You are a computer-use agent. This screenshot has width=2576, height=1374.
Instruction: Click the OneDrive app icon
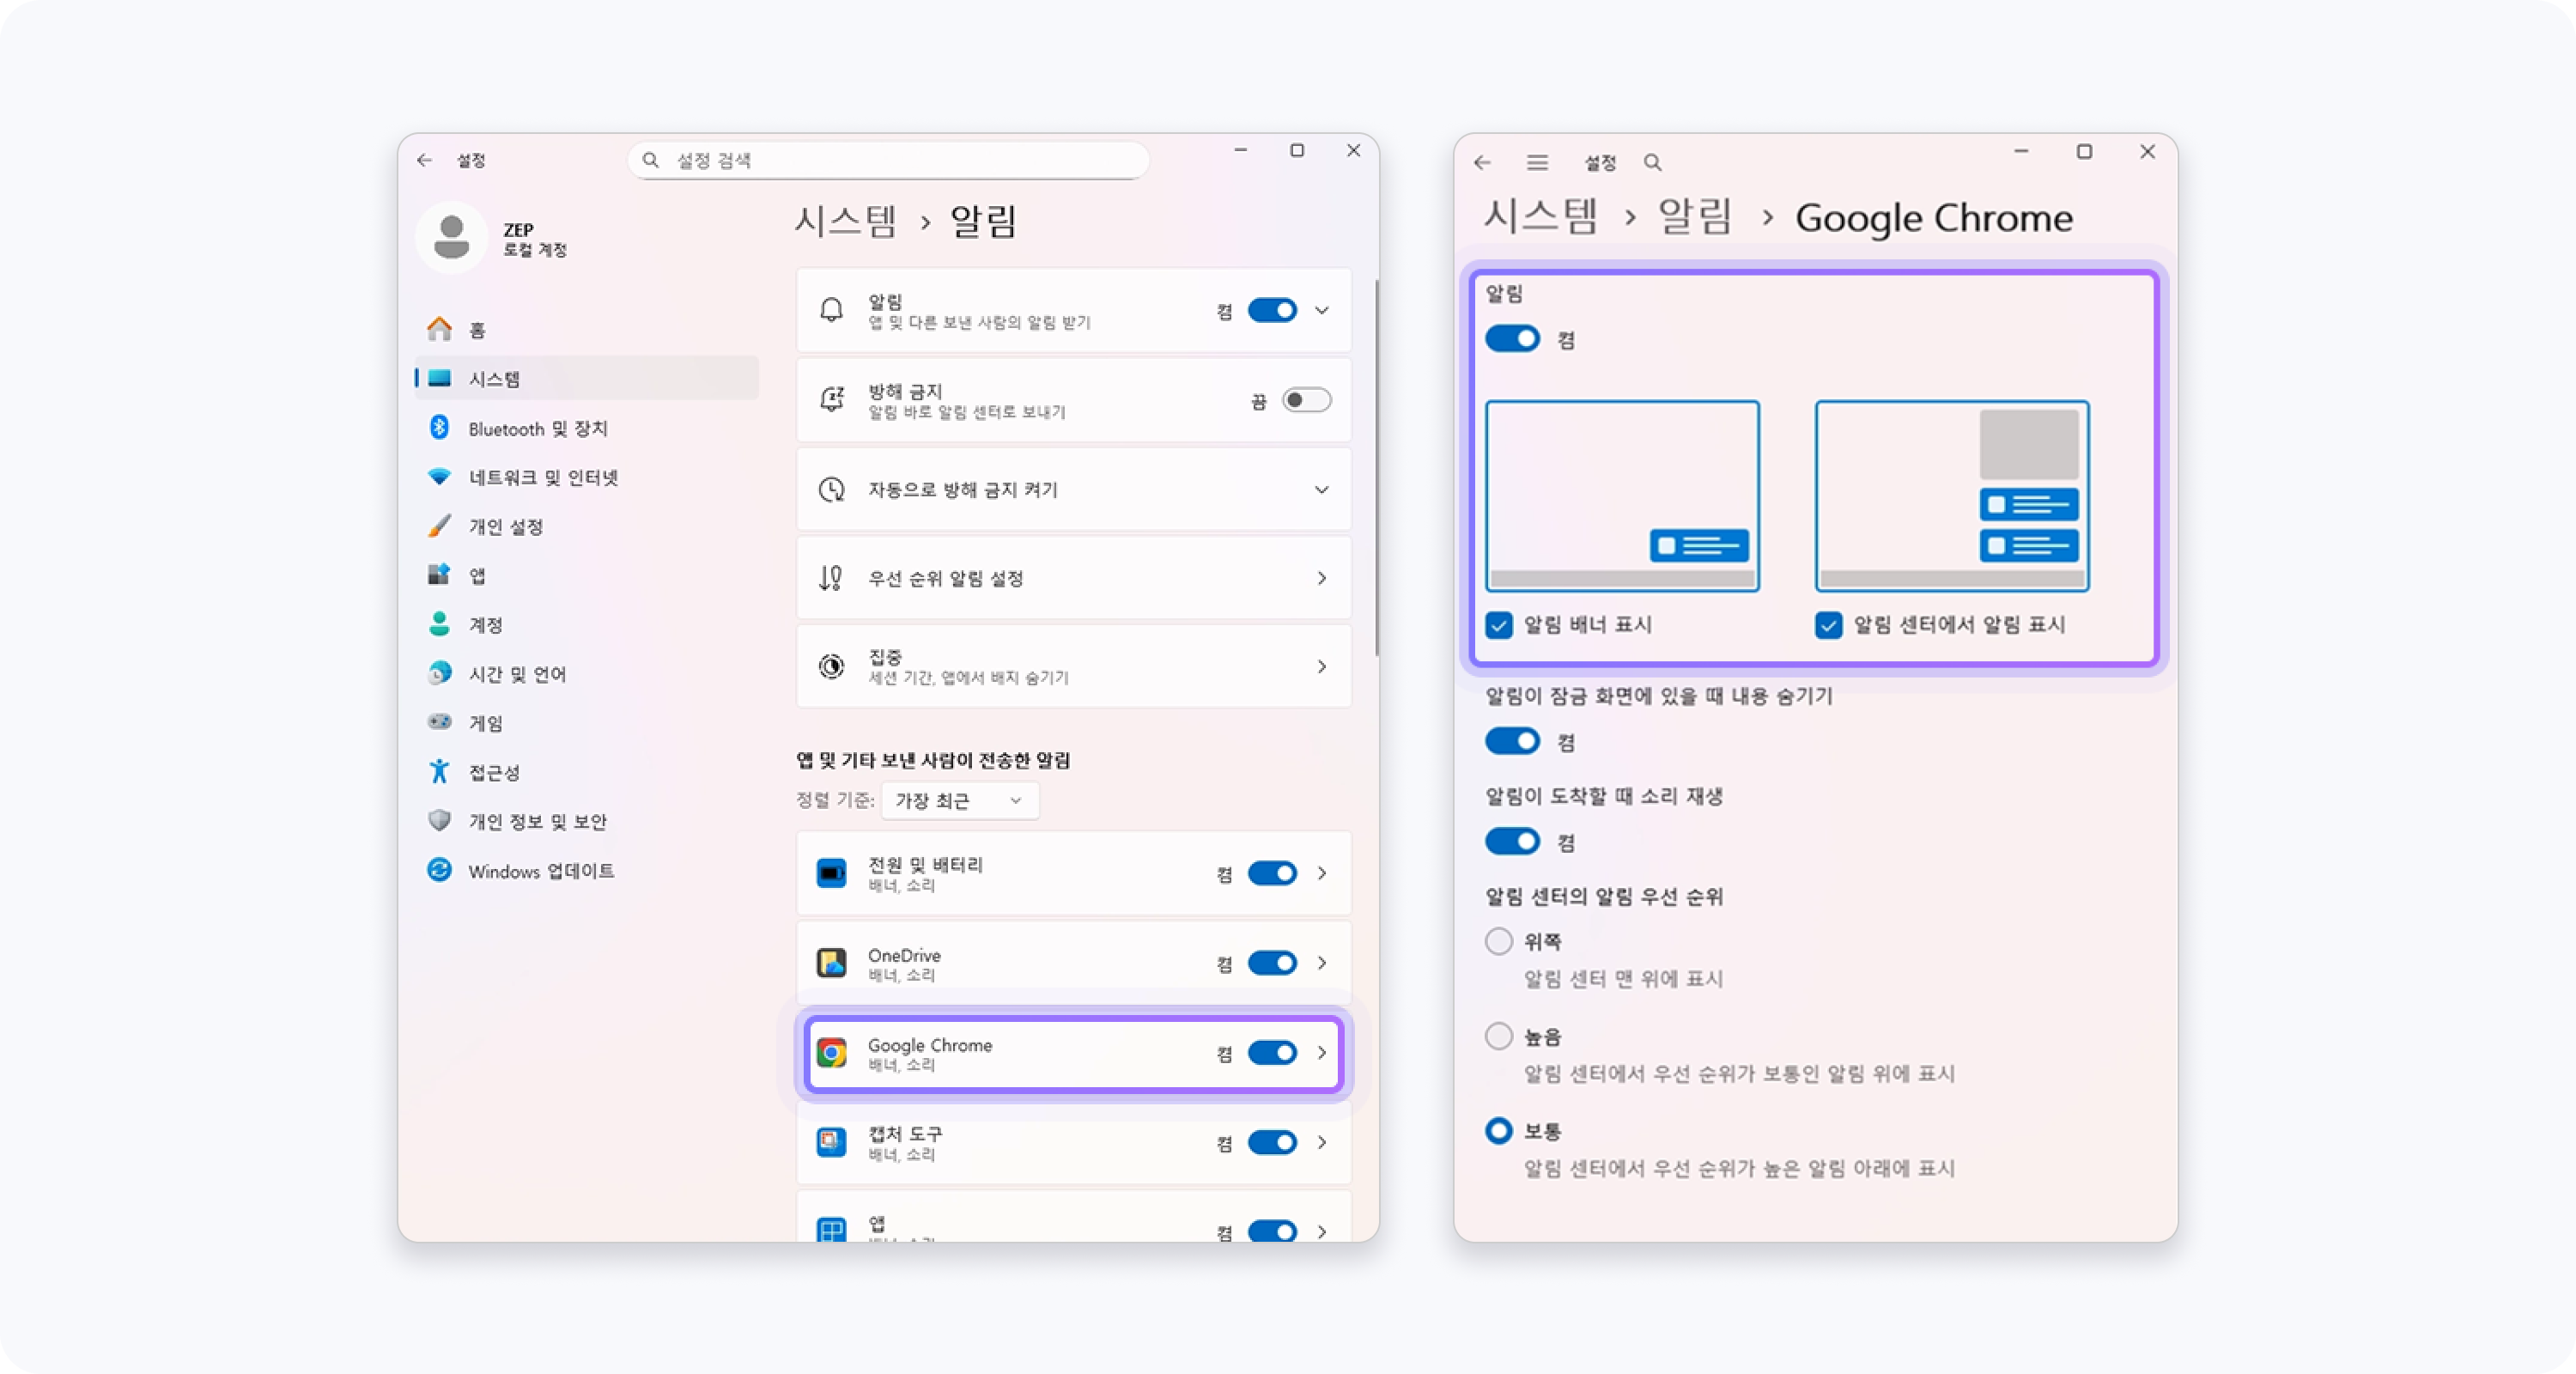(x=831, y=963)
